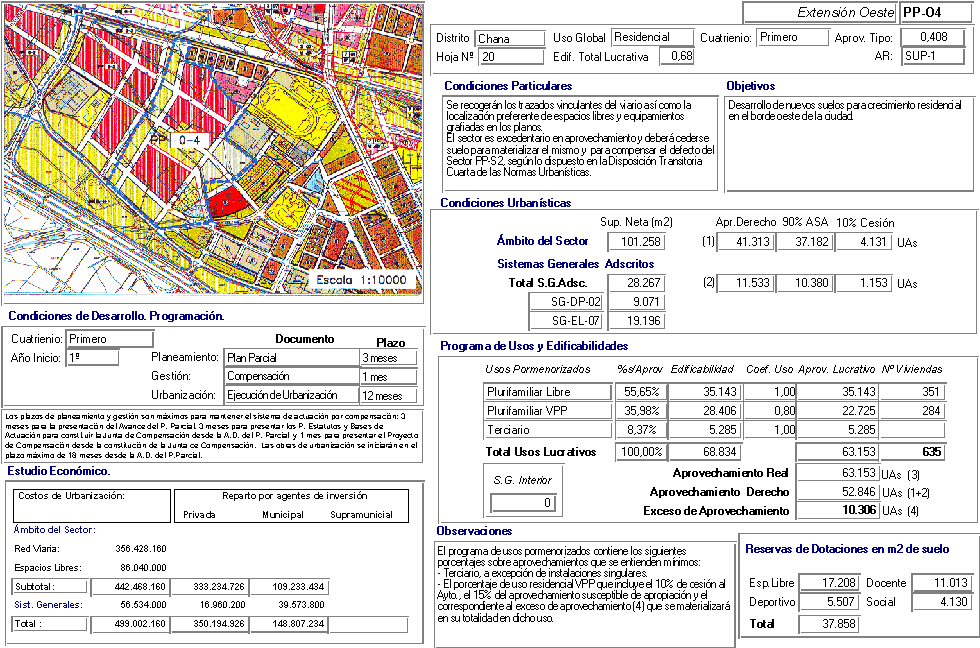Viewport: 980px width, 648px height.
Task: Click the PP-O4 sector code box
Action: click(x=937, y=13)
